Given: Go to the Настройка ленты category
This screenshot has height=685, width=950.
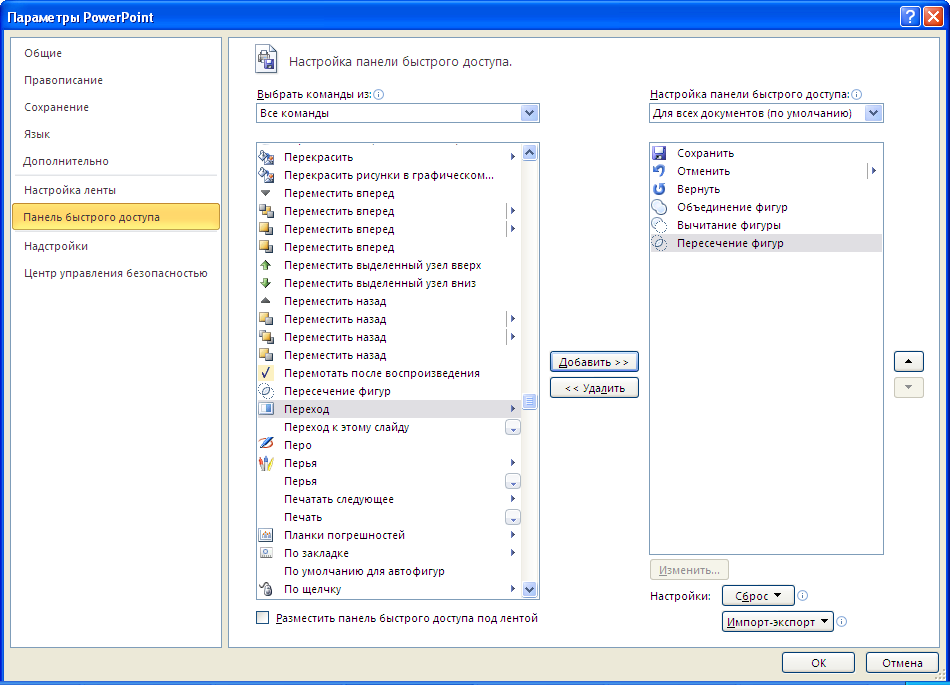Looking at the screenshot, I should pyautogui.click(x=70, y=190).
